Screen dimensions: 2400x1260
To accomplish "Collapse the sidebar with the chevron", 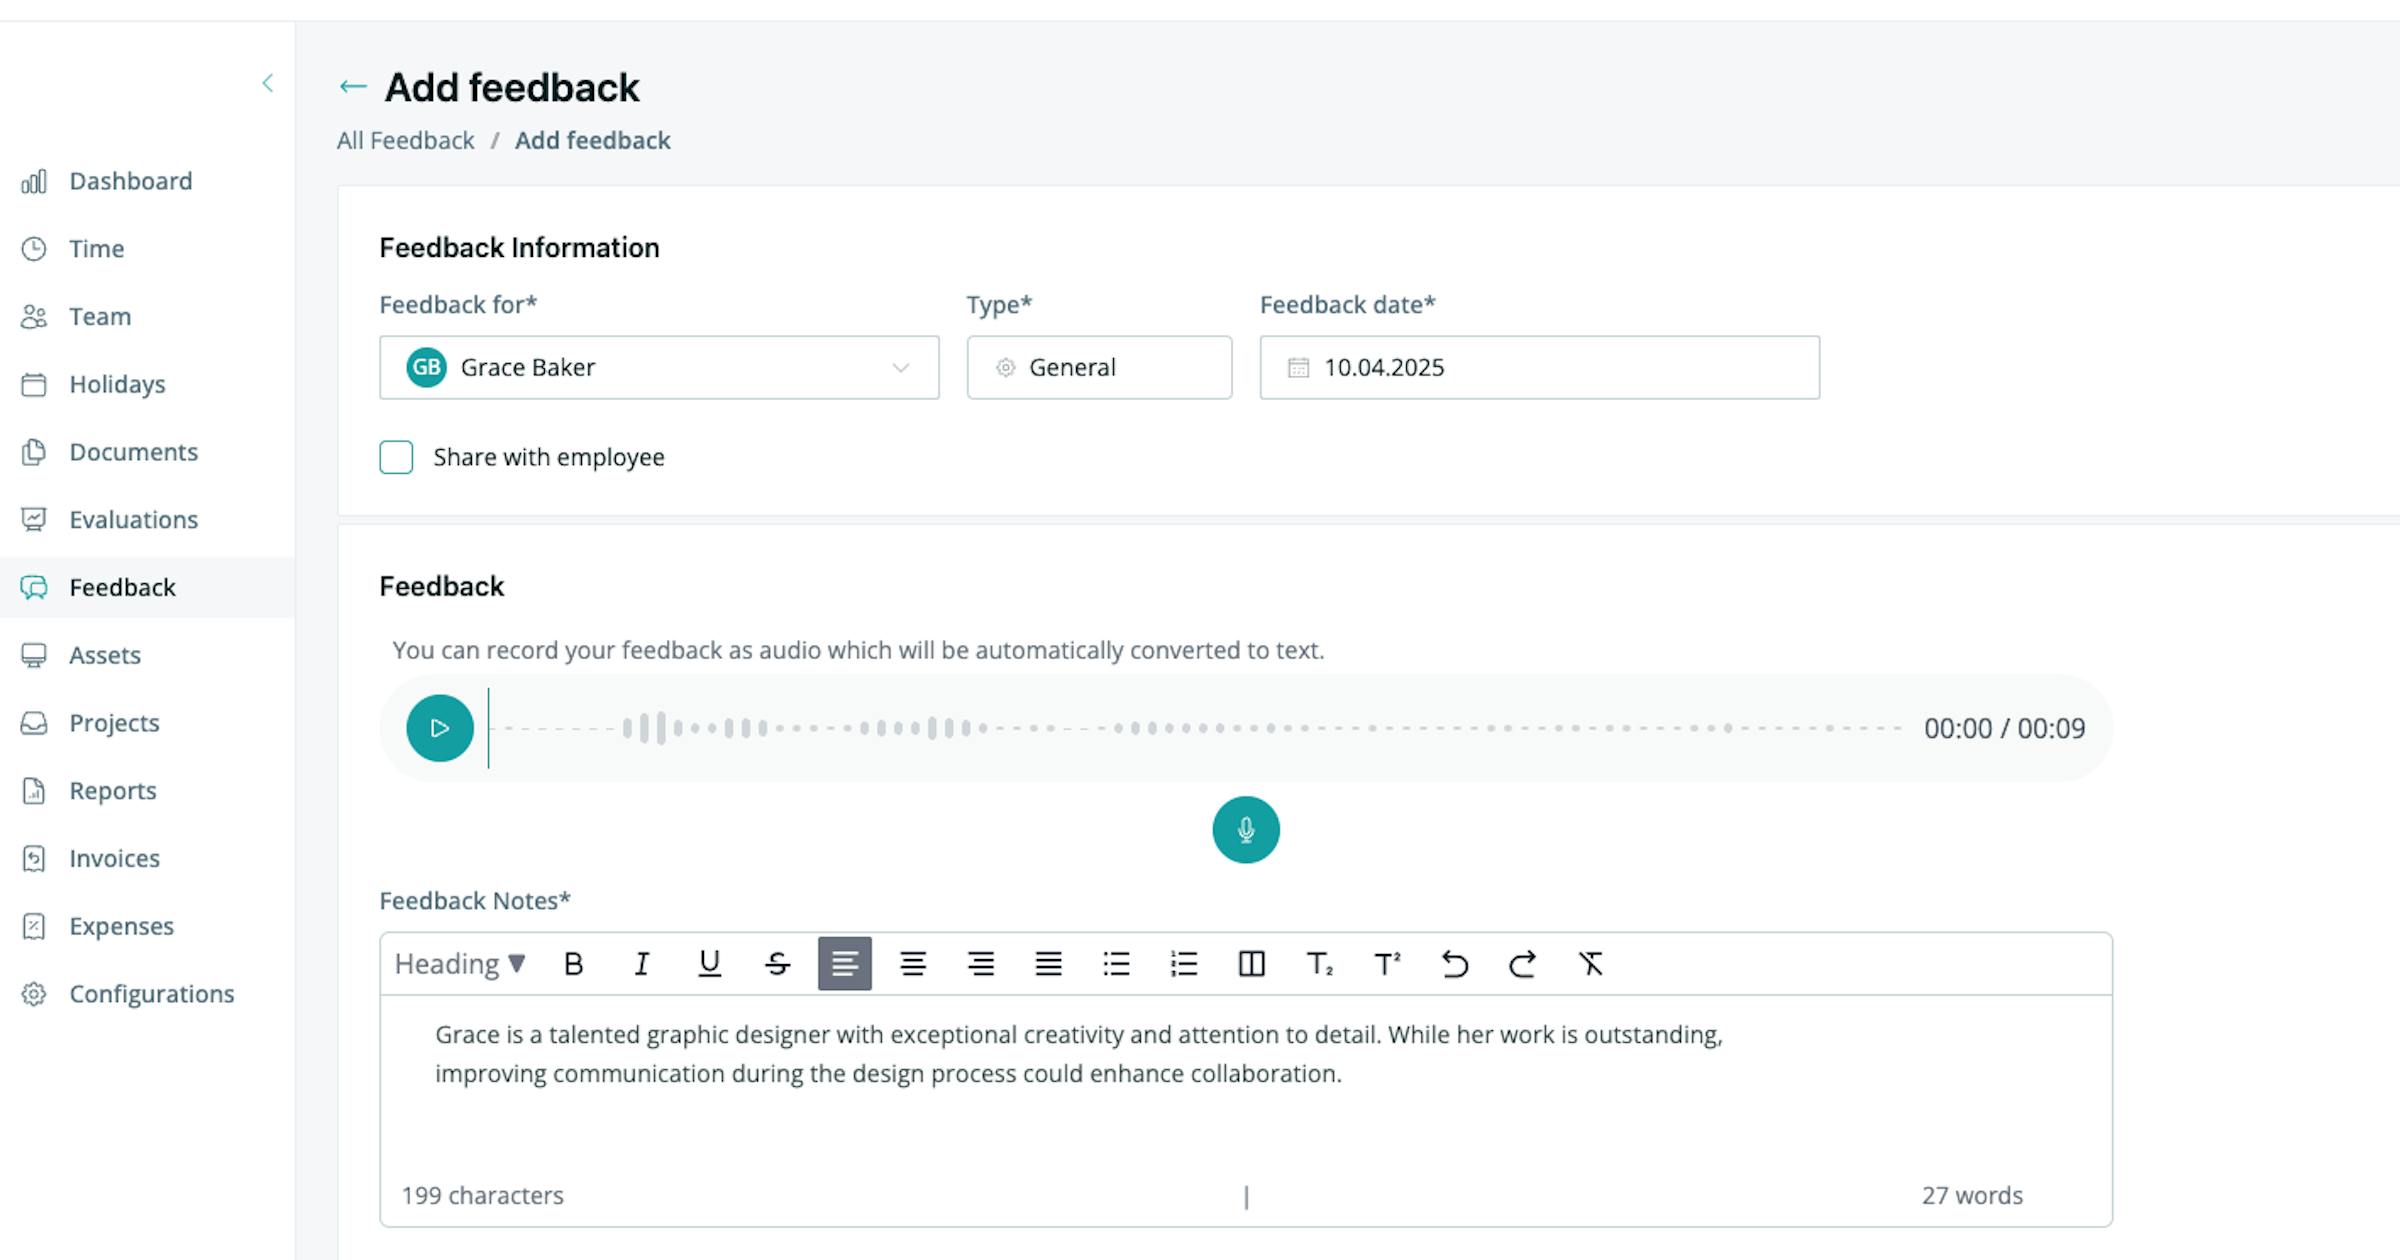I will tap(267, 83).
